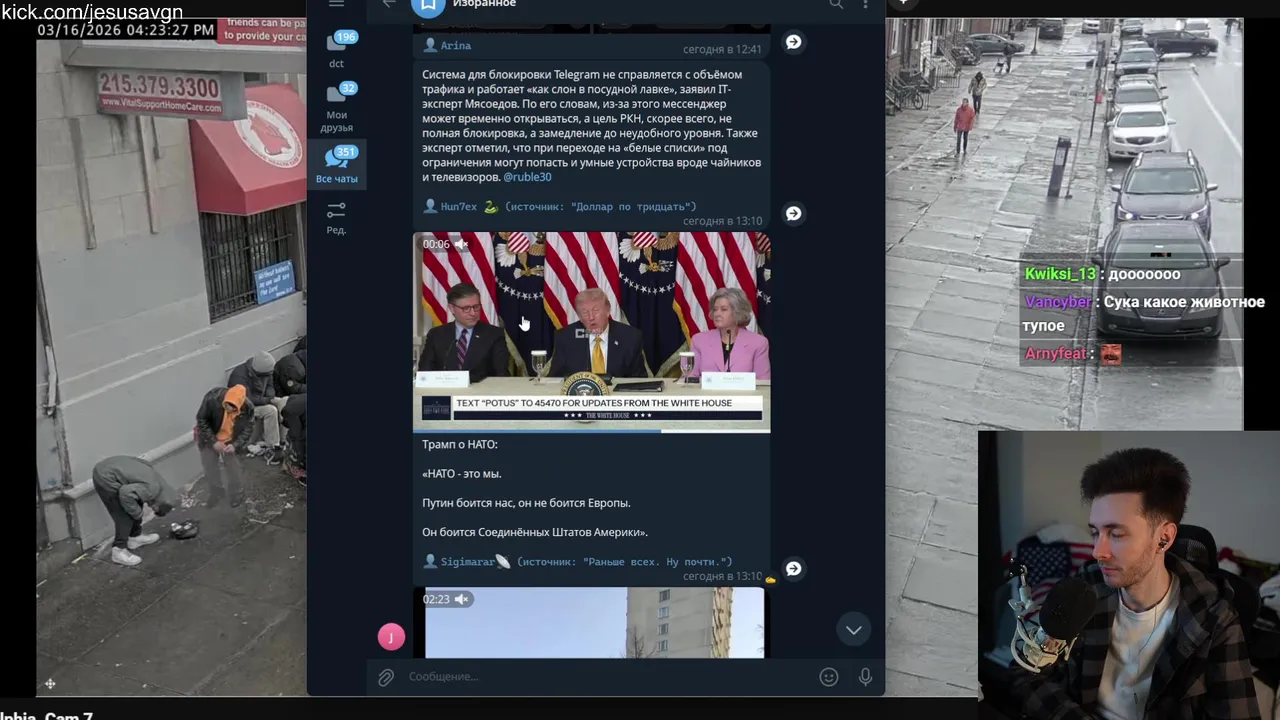The image size is (1280, 720).
Task: Click the Arnyfeat chat username
Action: click(1055, 354)
